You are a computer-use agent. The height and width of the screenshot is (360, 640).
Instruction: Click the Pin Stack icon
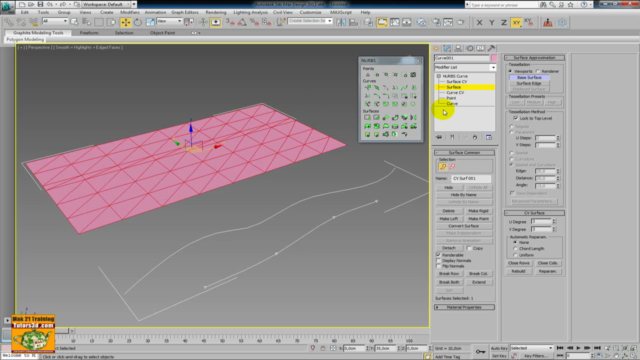click(x=439, y=137)
